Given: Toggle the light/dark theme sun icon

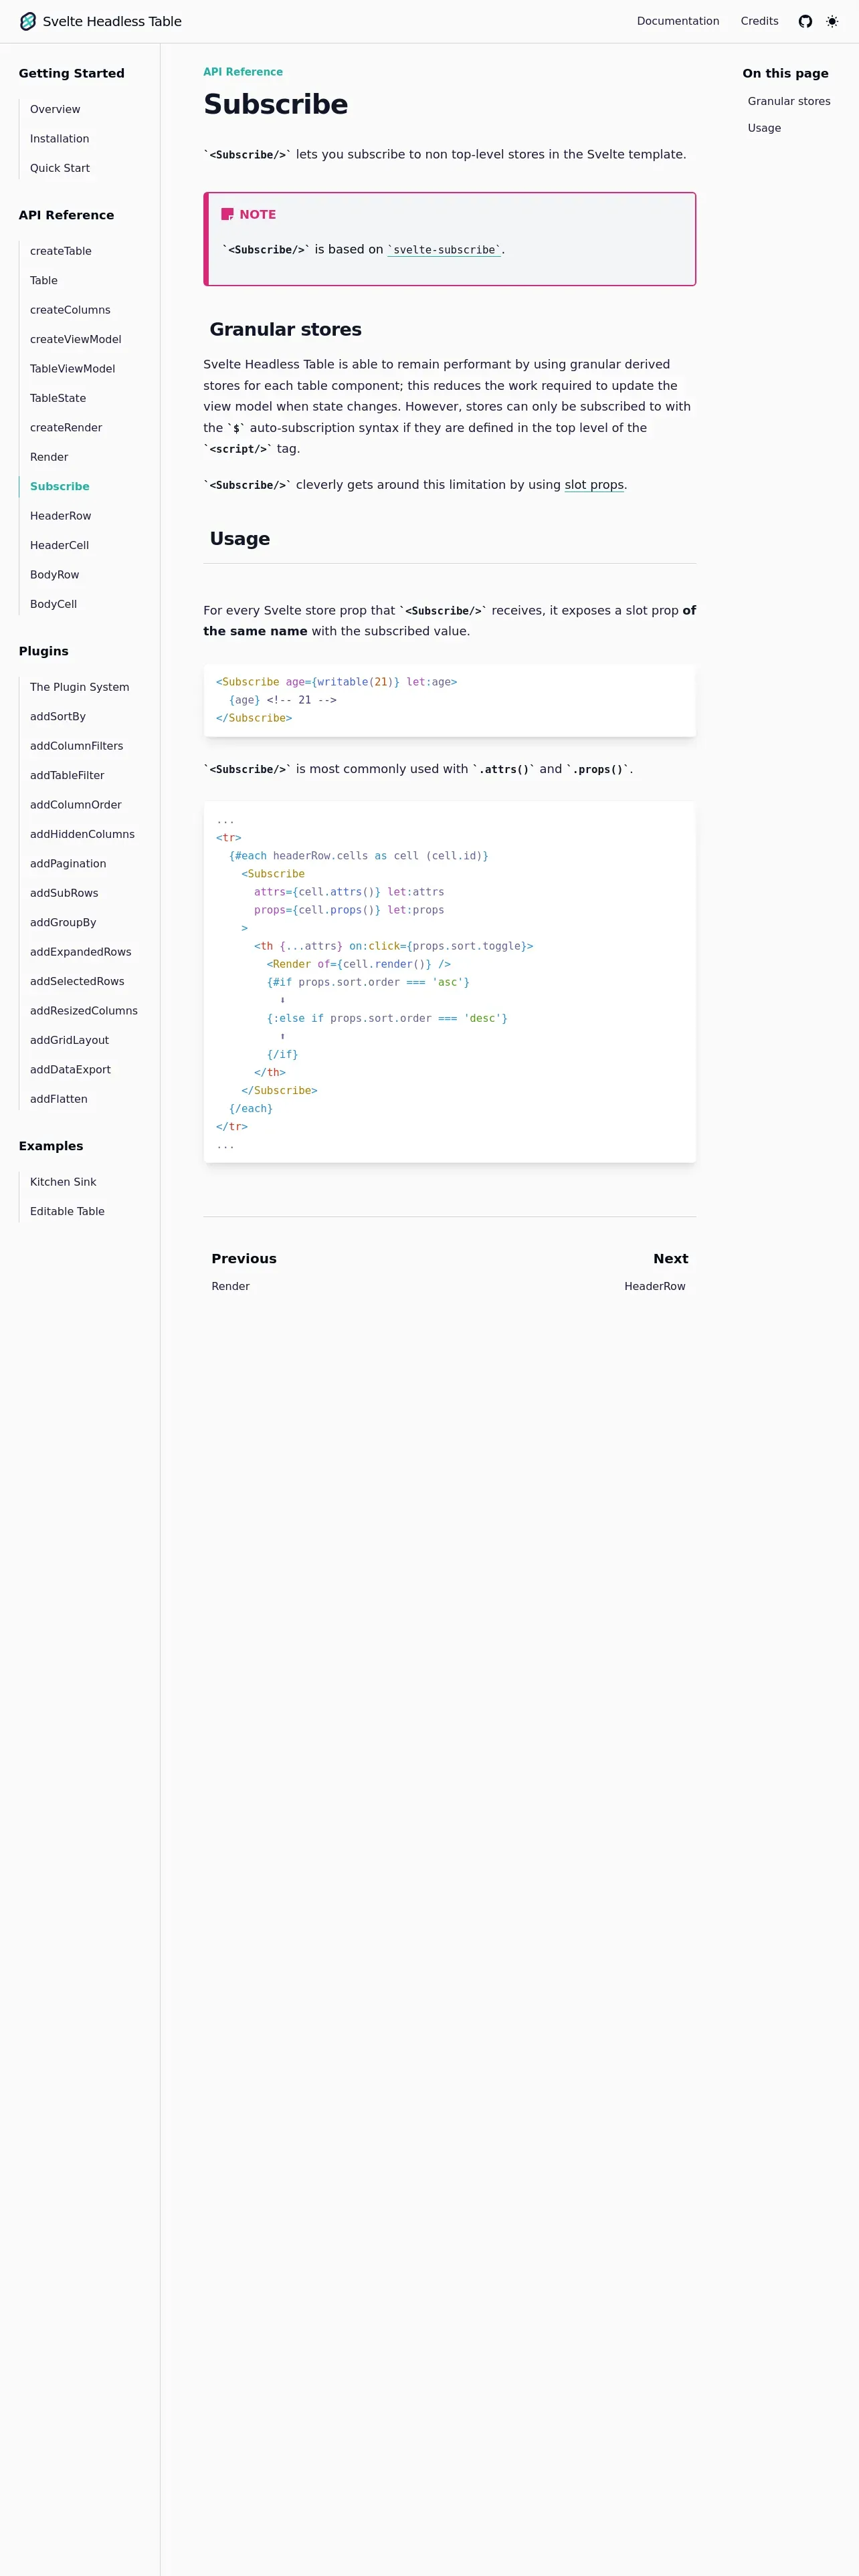Looking at the screenshot, I should click(x=832, y=21).
